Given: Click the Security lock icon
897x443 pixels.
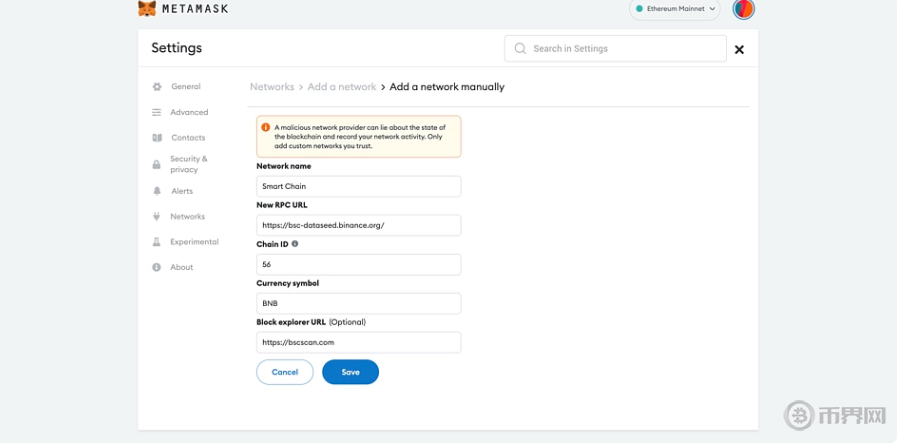Looking at the screenshot, I should [157, 164].
